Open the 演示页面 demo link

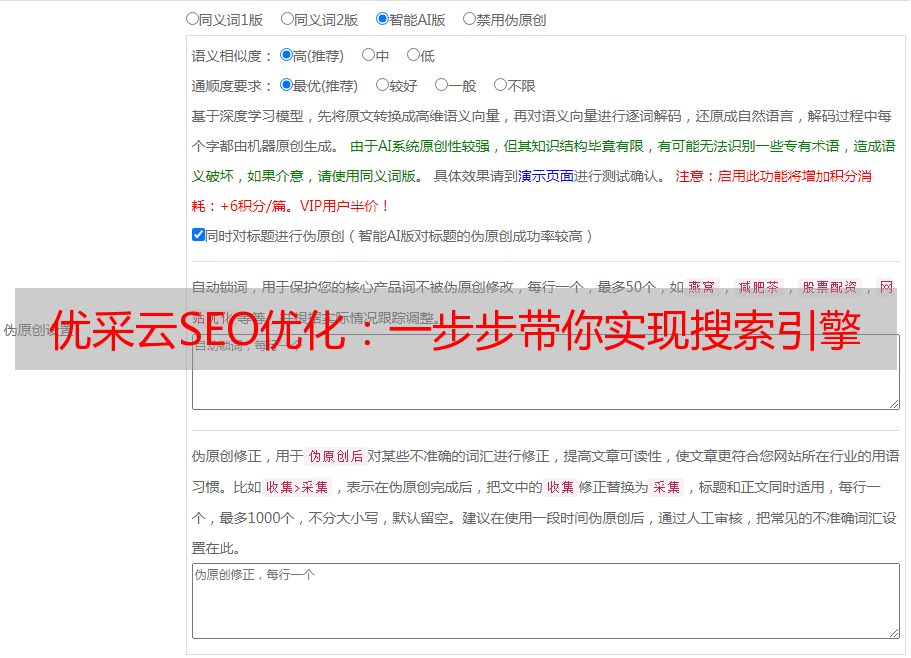click(545, 176)
